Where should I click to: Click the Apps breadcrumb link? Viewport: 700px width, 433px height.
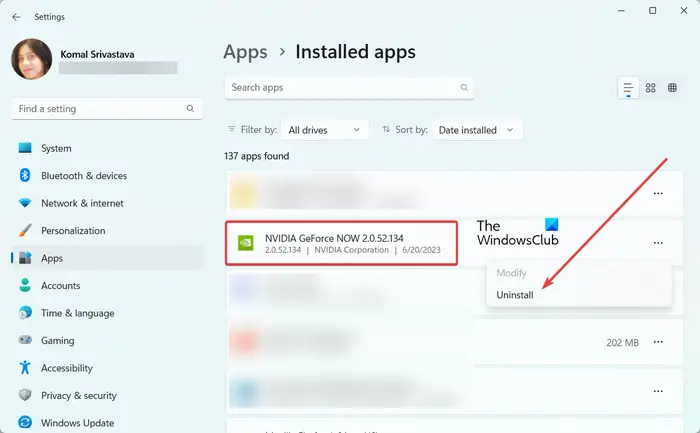click(245, 52)
